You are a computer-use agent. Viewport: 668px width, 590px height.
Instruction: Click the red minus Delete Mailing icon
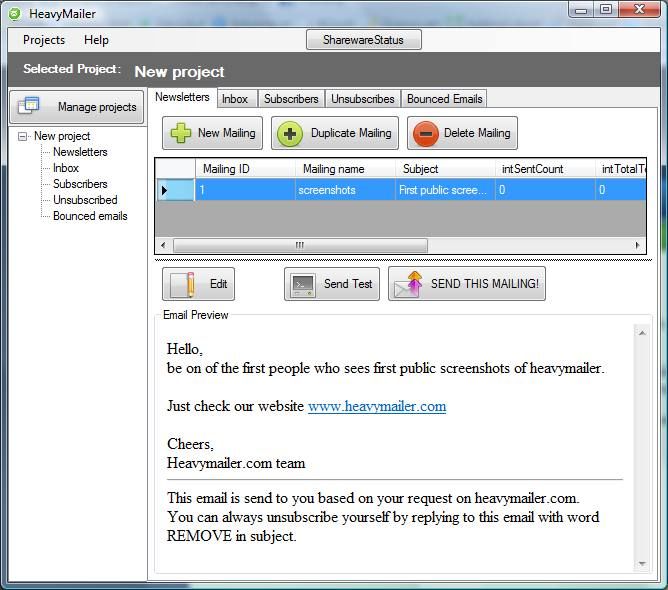click(x=426, y=134)
